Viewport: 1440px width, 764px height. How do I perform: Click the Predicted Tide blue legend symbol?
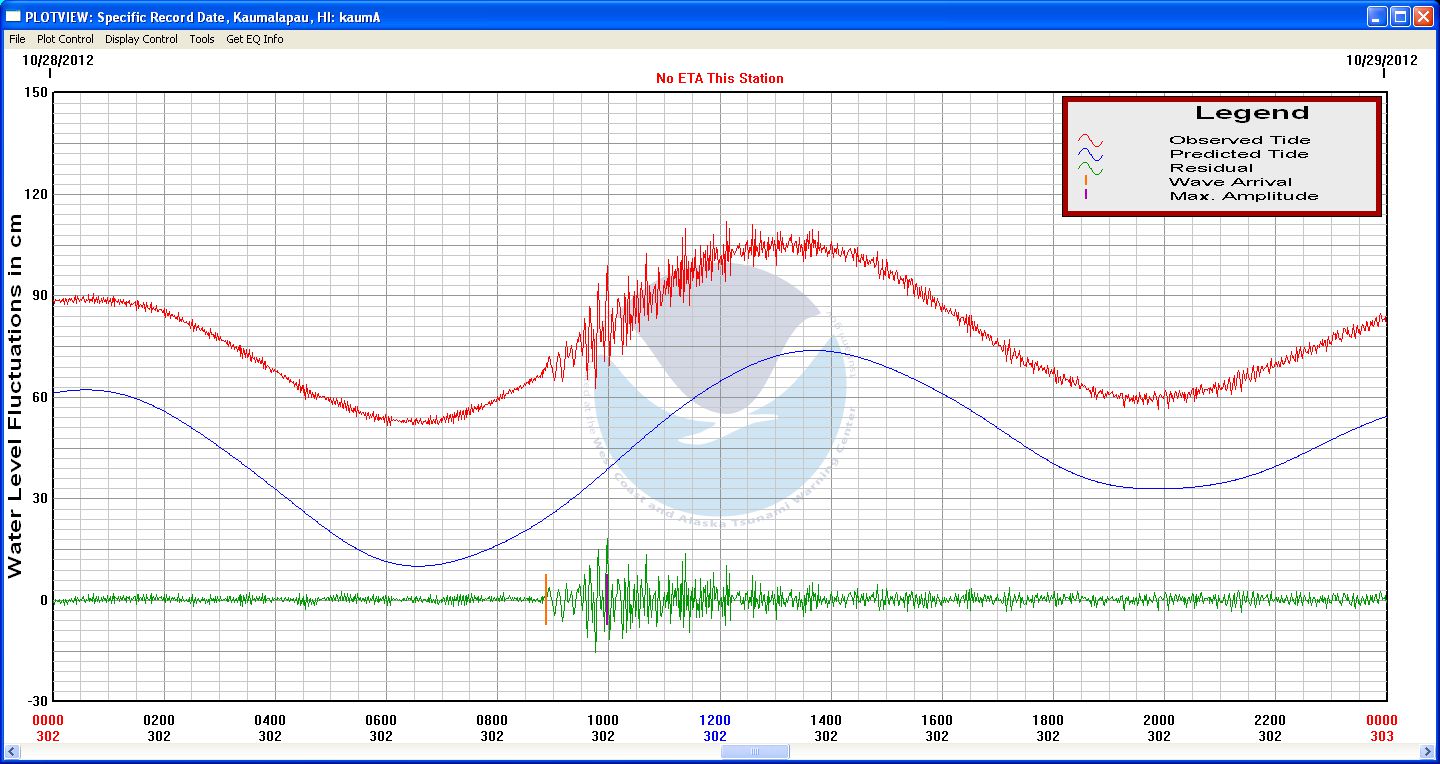click(1089, 155)
